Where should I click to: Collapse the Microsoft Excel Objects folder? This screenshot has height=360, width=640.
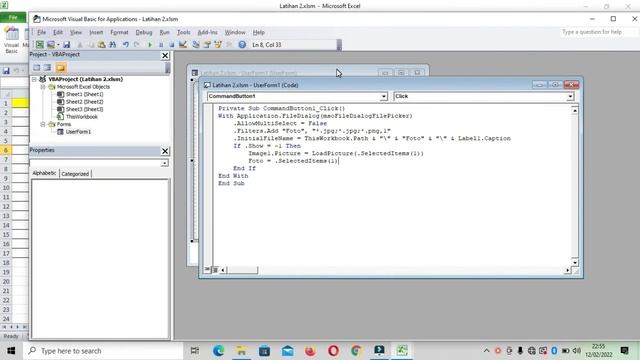43,87
